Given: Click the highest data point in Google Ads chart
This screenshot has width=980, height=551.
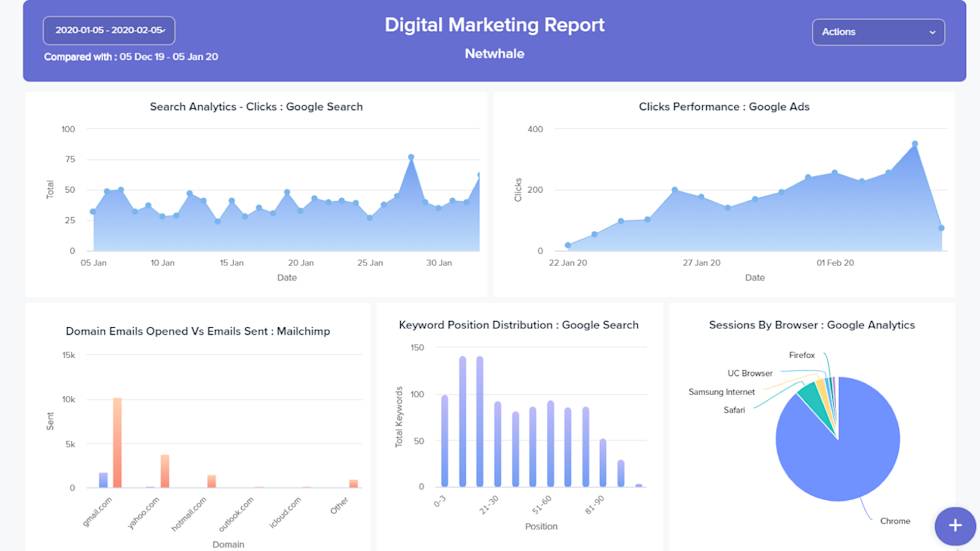Looking at the screenshot, I should [915, 144].
